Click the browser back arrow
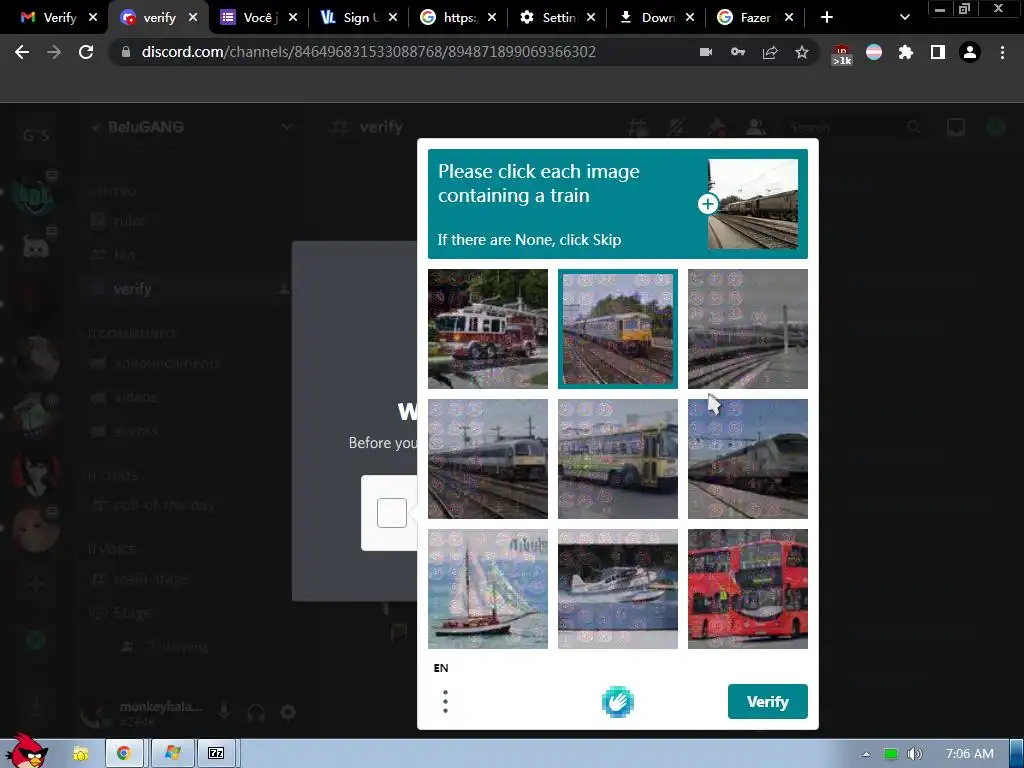1024x768 pixels. click(x=22, y=52)
